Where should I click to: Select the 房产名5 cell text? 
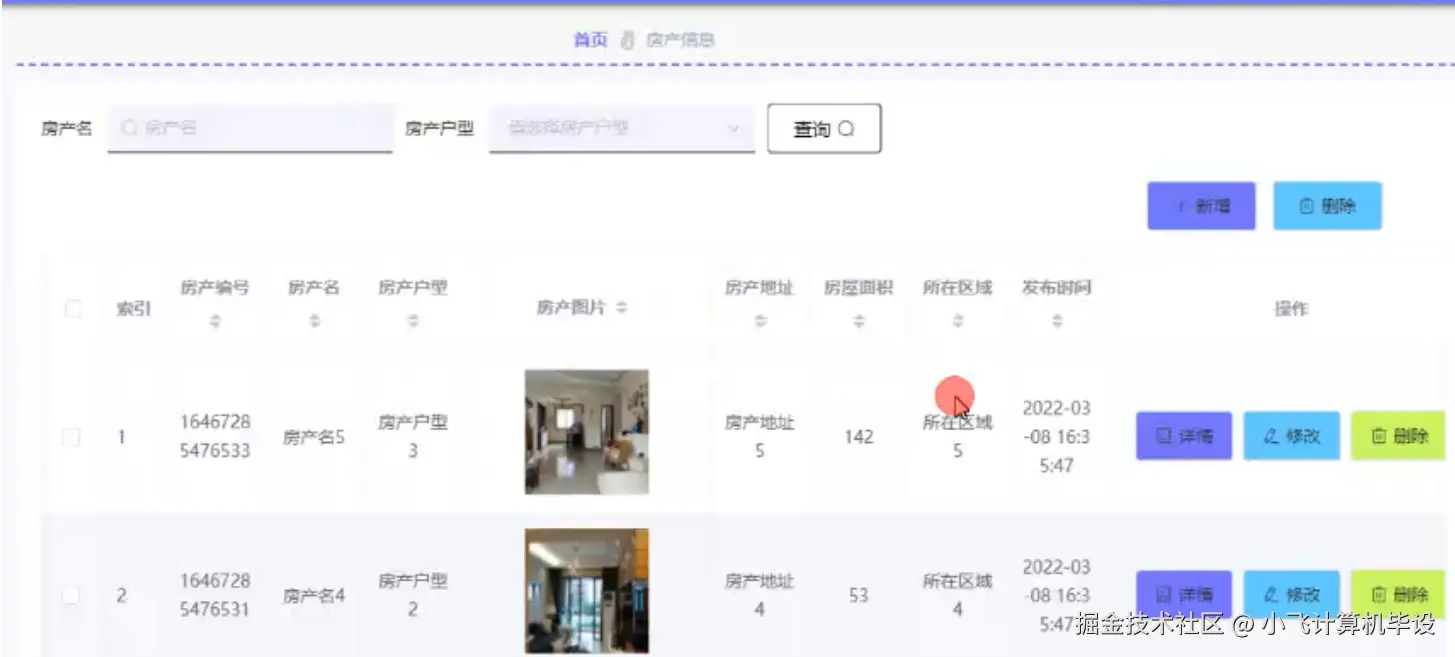314,437
